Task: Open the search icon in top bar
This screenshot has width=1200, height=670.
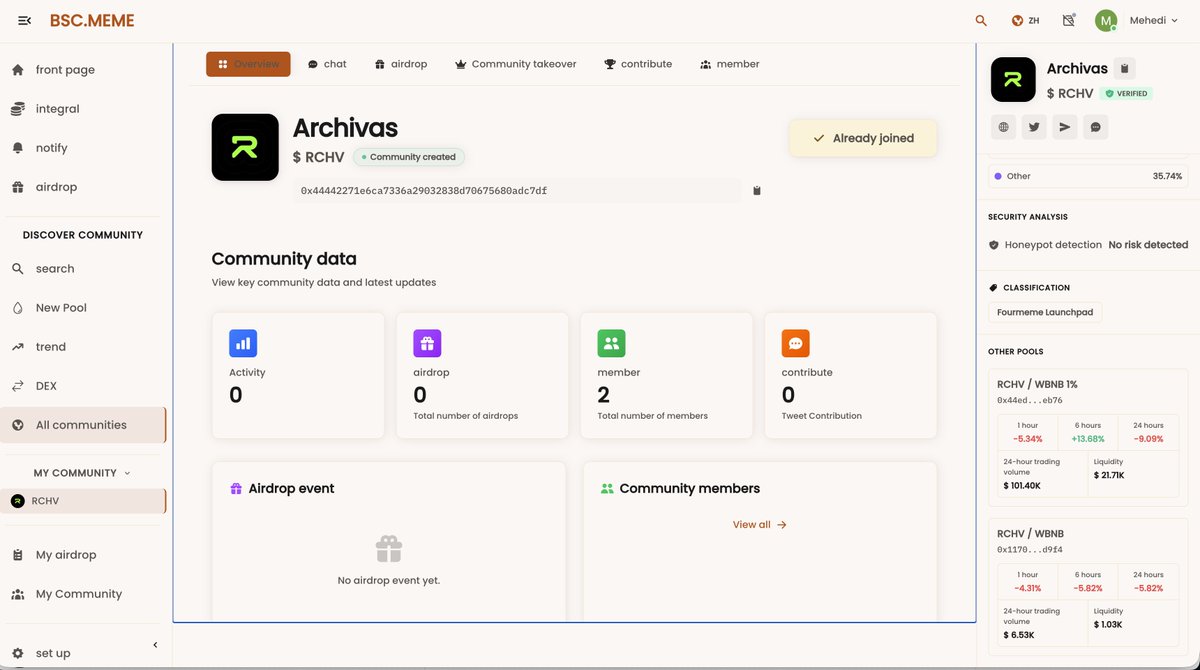Action: [x=981, y=21]
